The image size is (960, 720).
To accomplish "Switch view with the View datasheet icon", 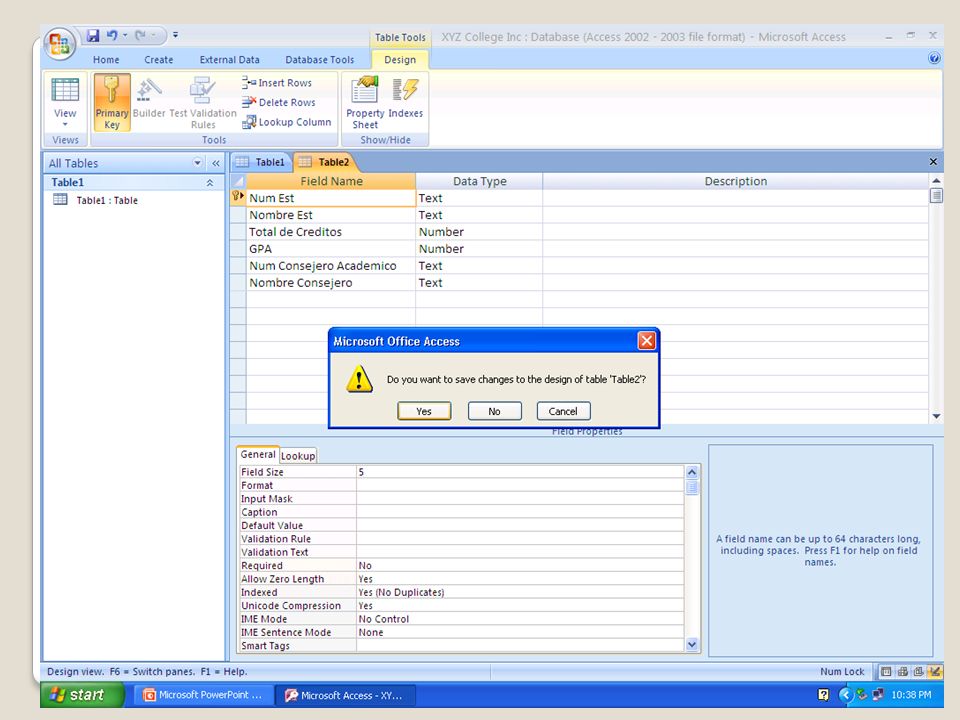I will coord(65,90).
